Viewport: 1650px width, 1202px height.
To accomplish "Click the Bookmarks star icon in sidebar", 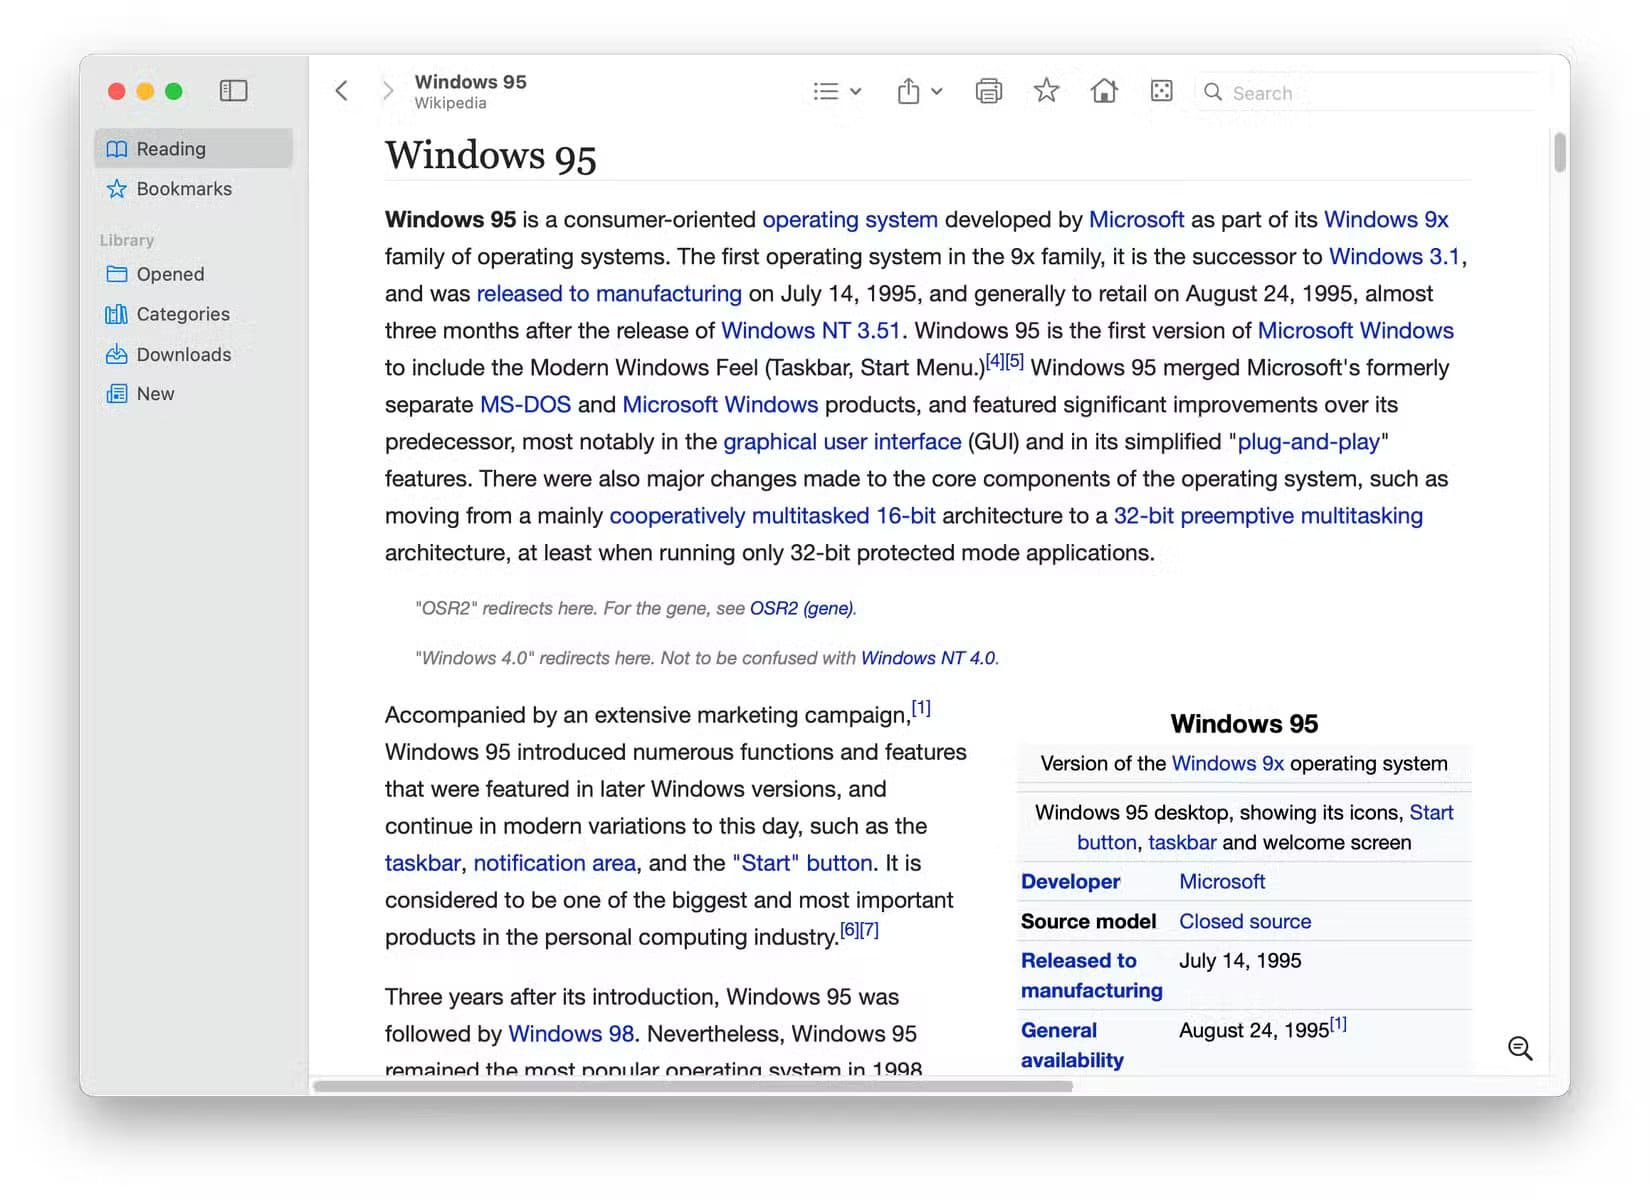I will (x=117, y=189).
